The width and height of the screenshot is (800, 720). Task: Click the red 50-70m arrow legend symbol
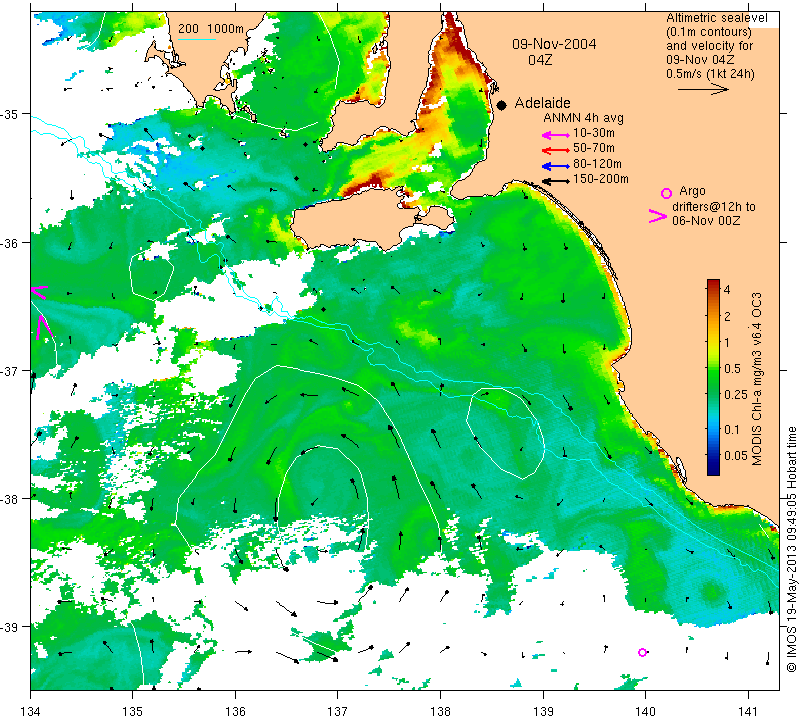556,150
